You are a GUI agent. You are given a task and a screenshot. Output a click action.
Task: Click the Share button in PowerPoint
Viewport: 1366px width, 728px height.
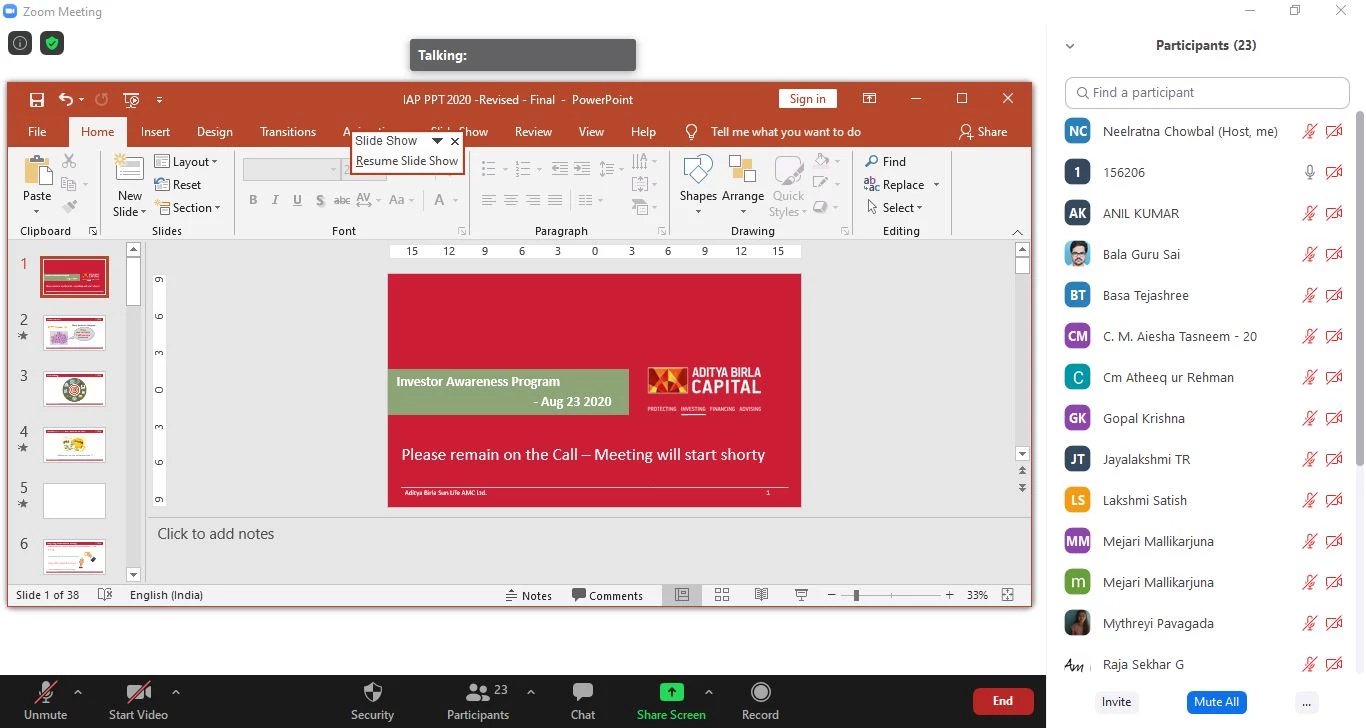(x=982, y=131)
